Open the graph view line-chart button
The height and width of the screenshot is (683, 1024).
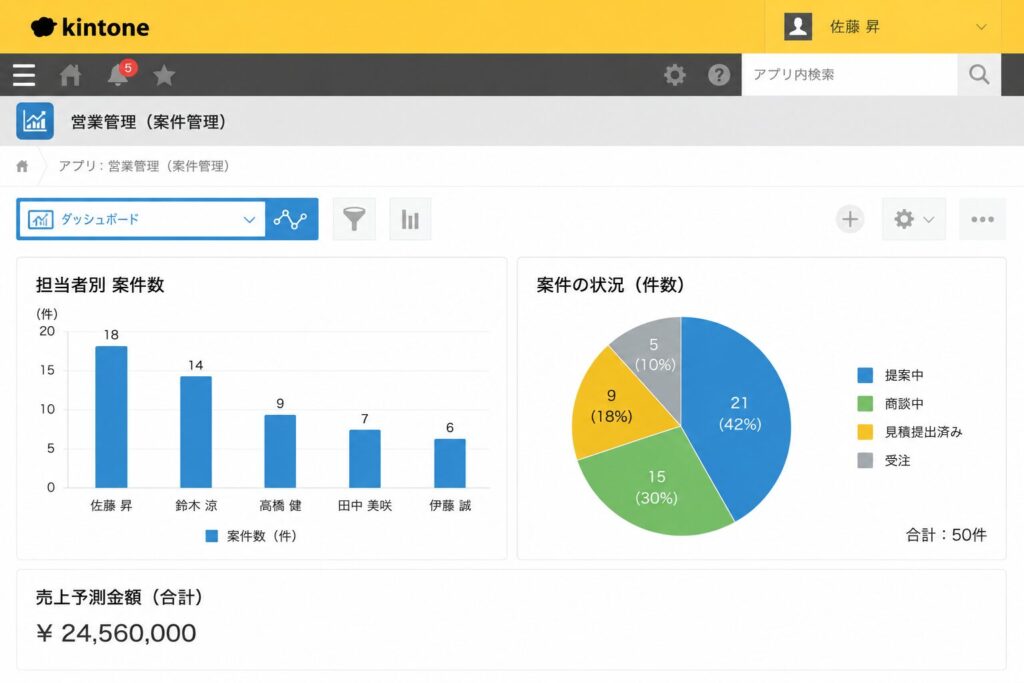[x=291, y=219]
